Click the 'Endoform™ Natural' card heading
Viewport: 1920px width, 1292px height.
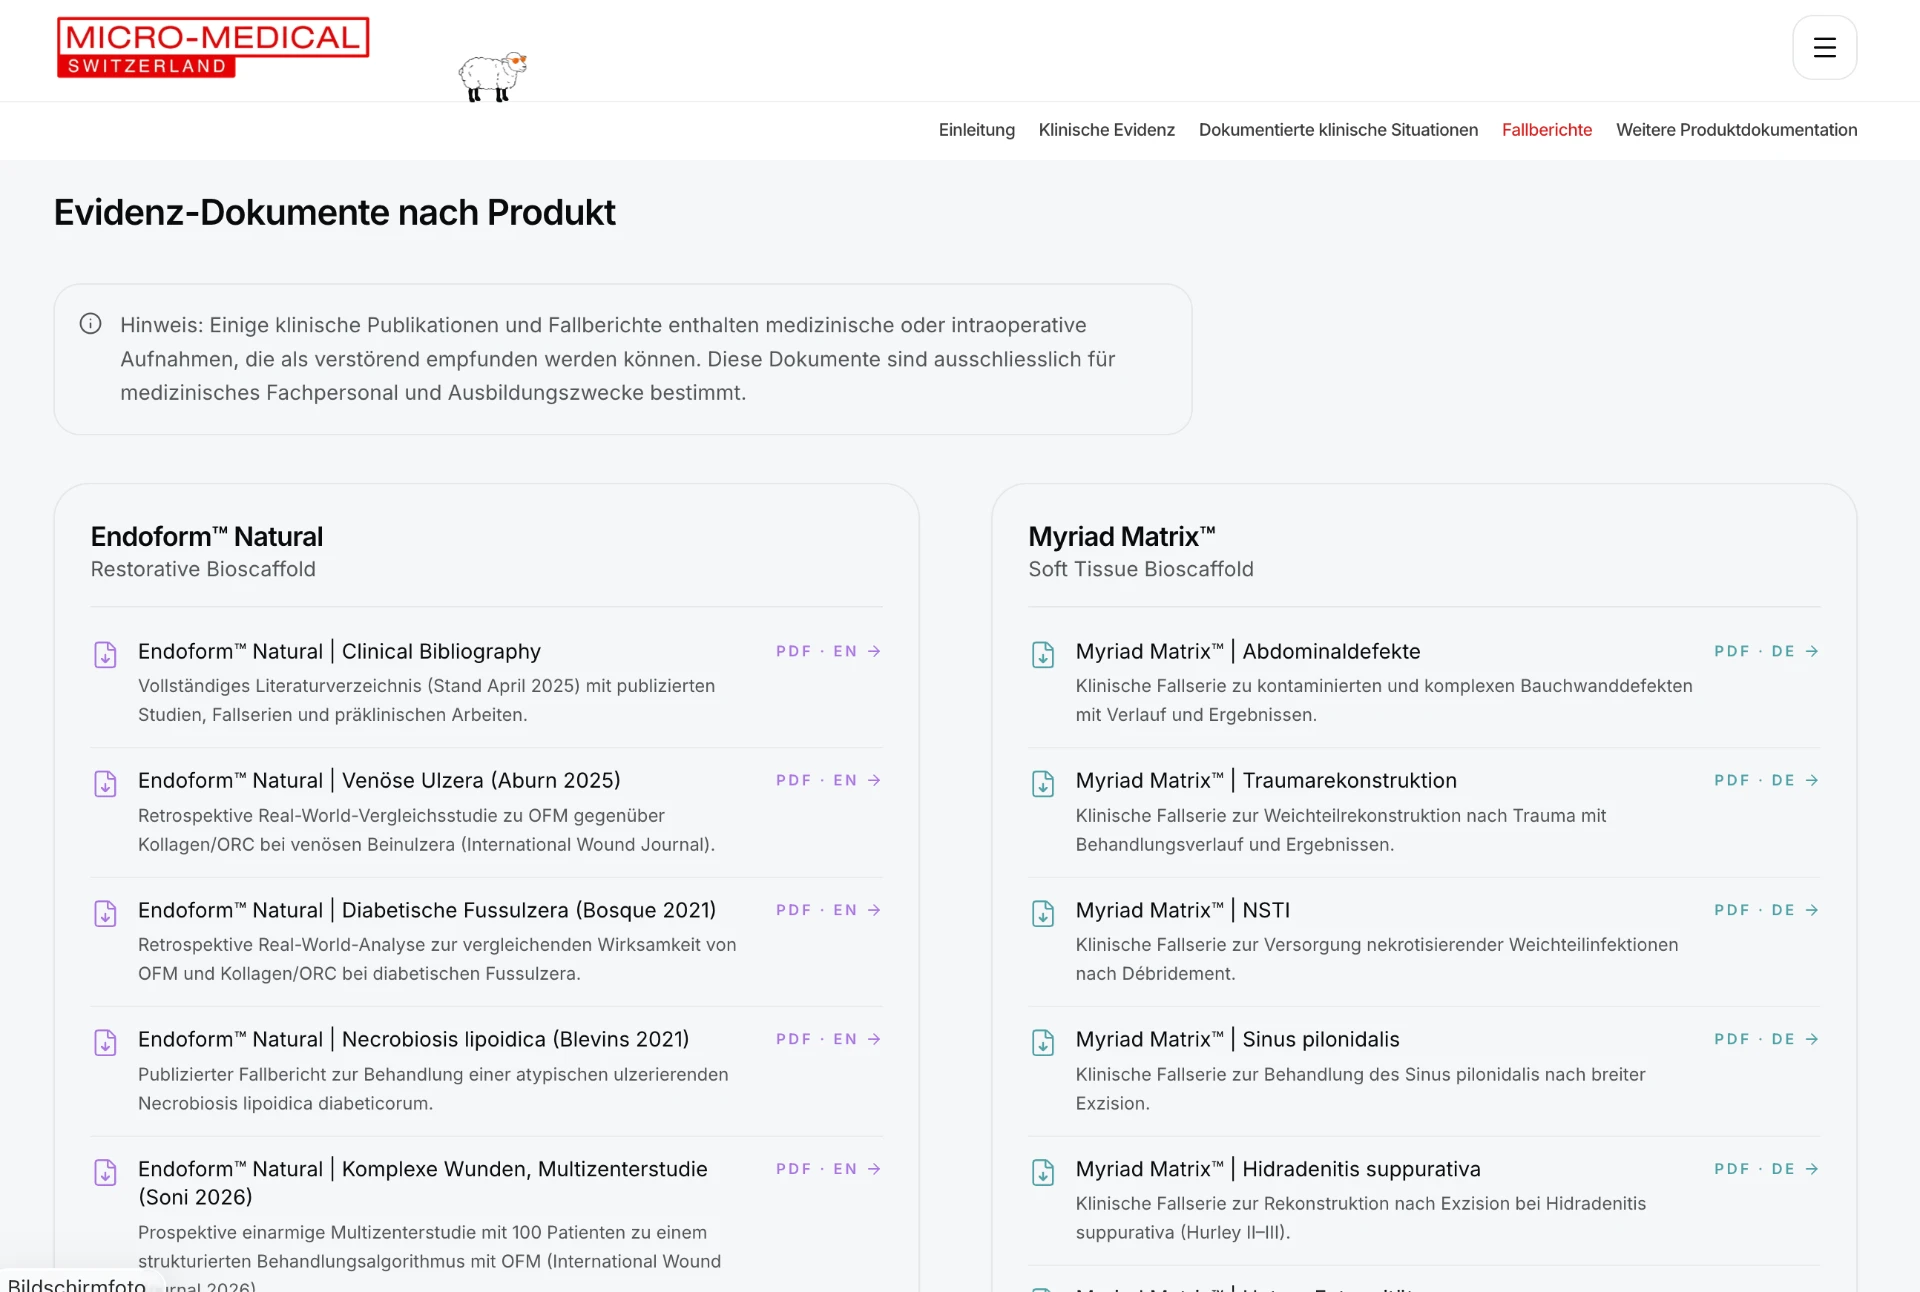tap(207, 536)
